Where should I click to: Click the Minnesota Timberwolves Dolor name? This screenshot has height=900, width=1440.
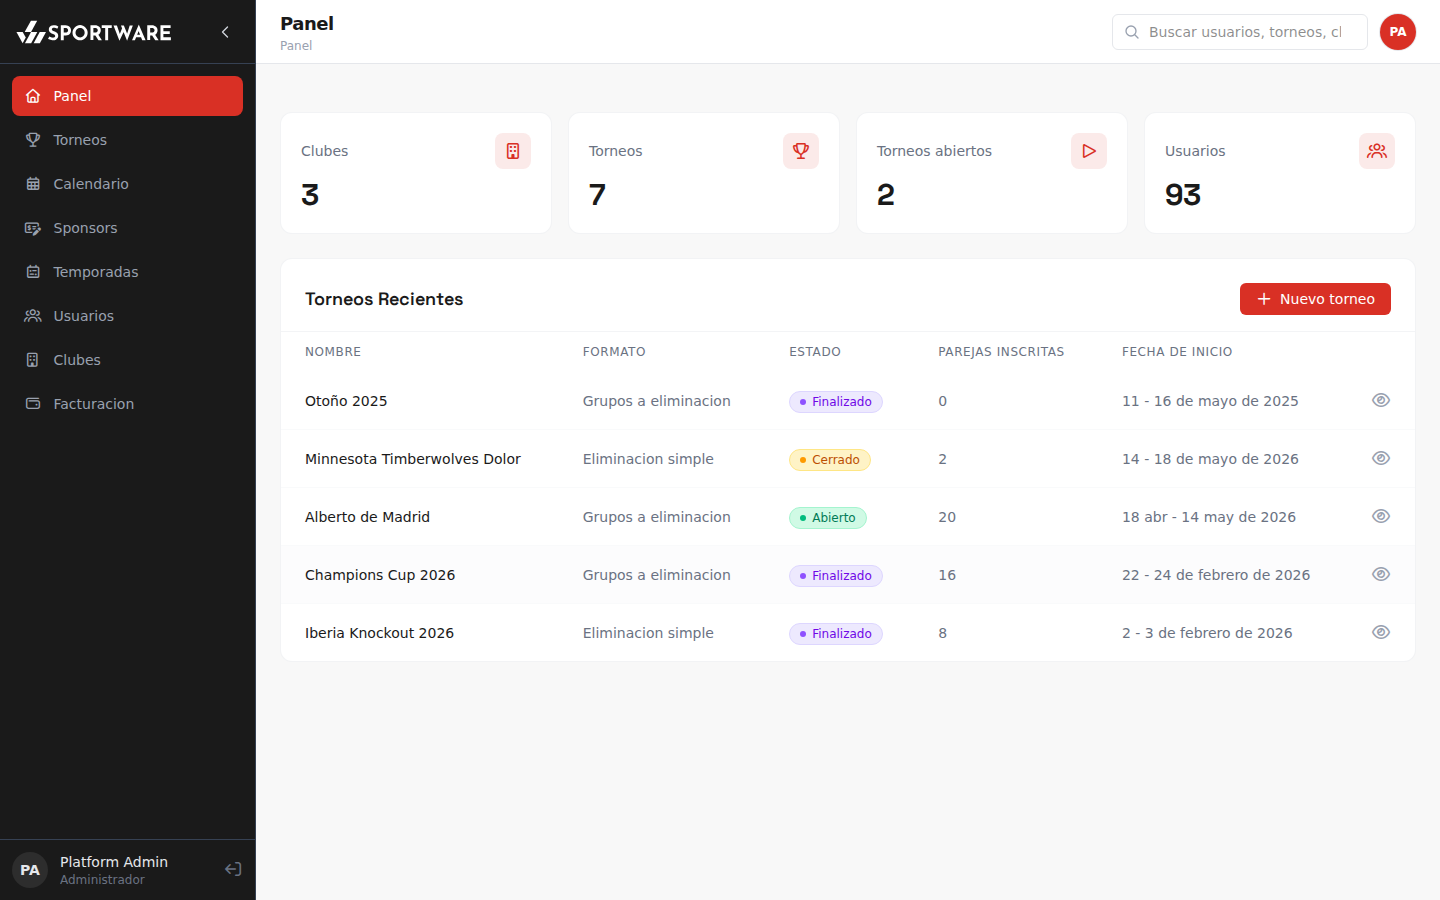[x=413, y=459]
